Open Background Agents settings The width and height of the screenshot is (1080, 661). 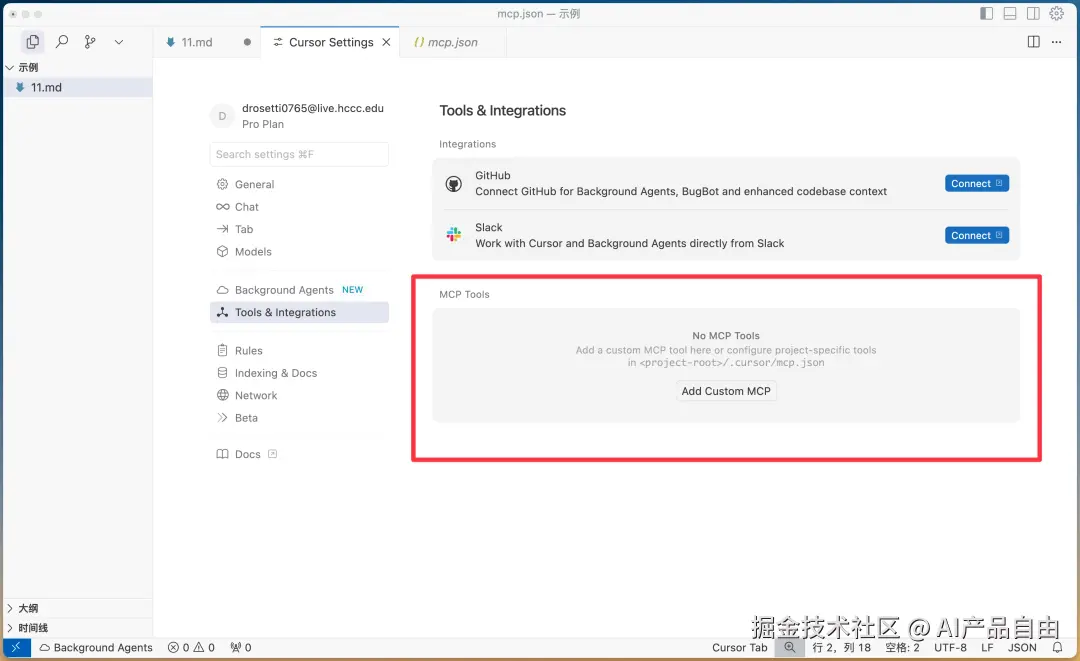point(299,290)
